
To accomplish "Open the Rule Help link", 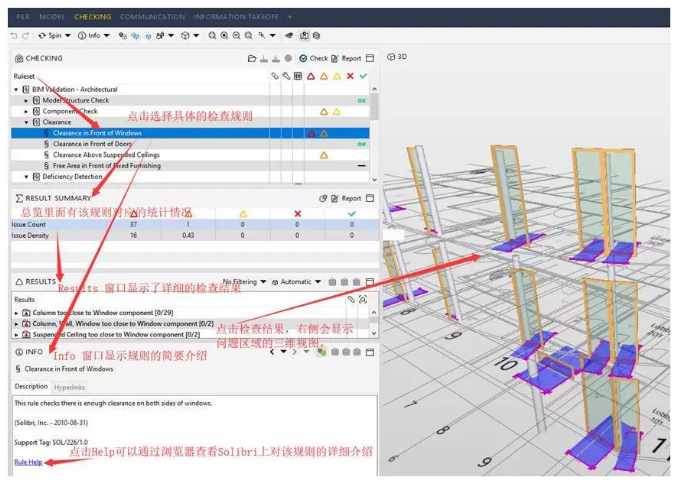I will coord(28,462).
